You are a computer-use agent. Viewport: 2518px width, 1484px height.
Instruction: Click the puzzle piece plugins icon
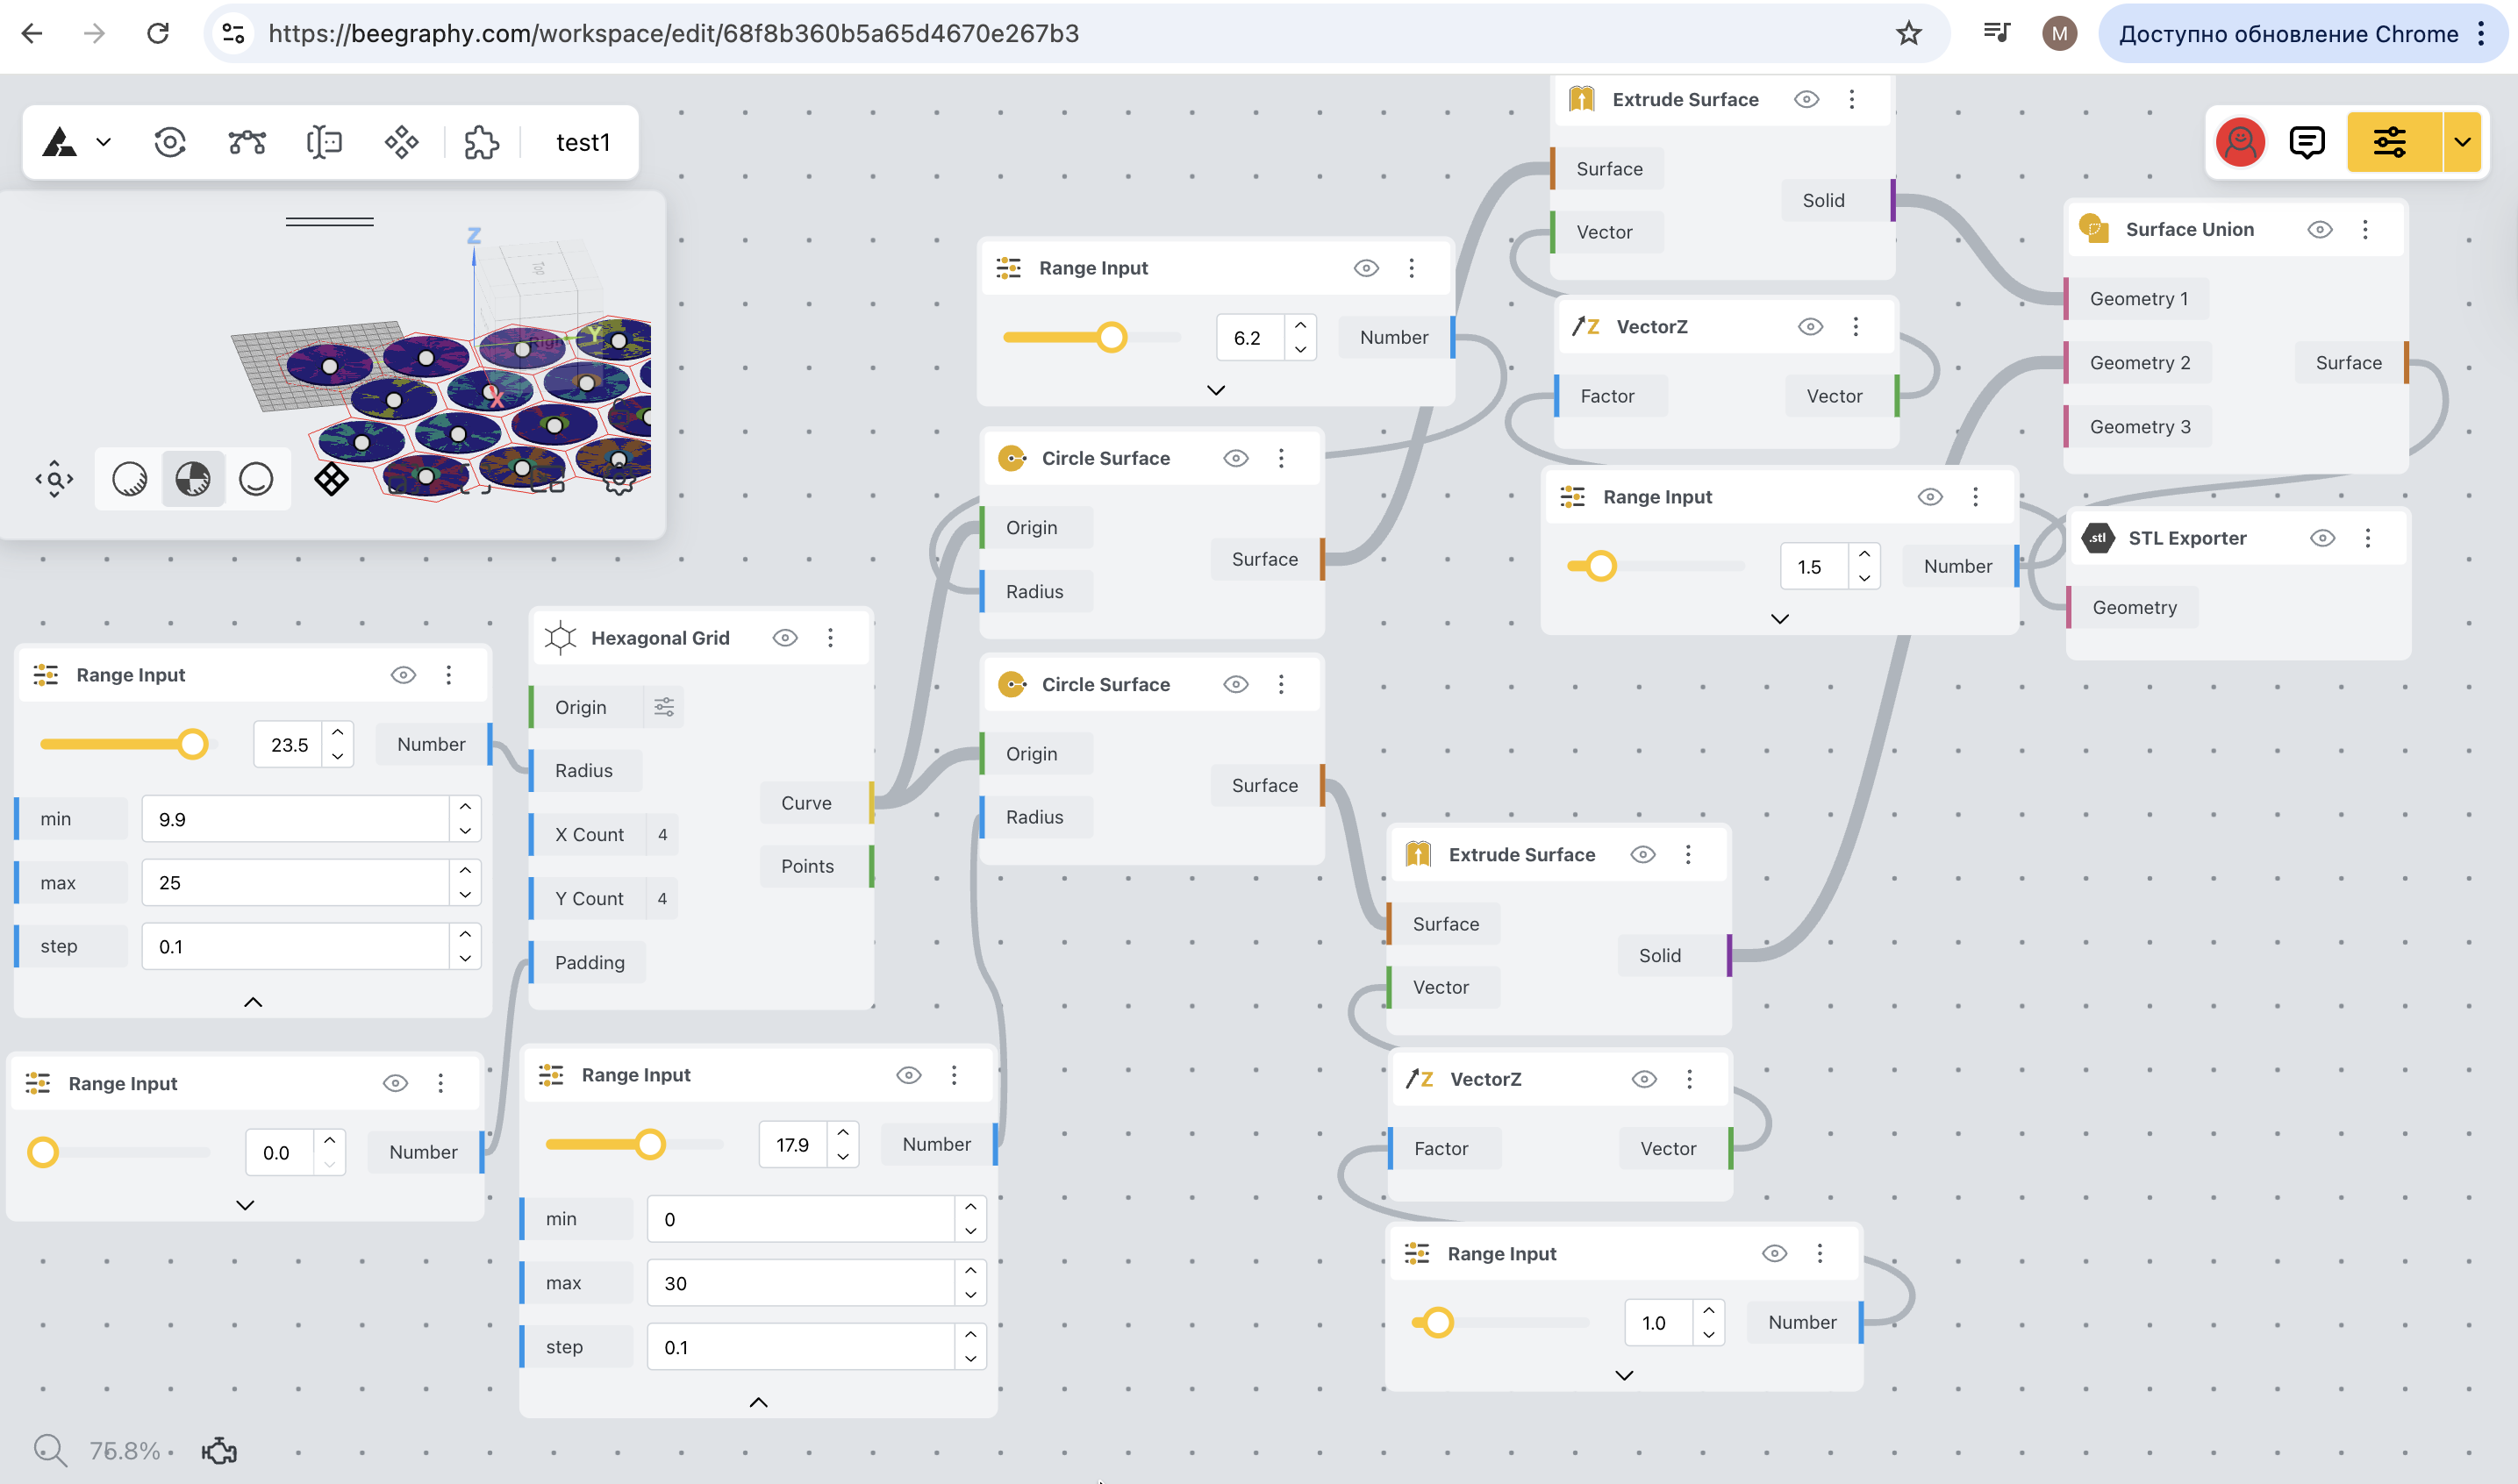click(x=481, y=143)
